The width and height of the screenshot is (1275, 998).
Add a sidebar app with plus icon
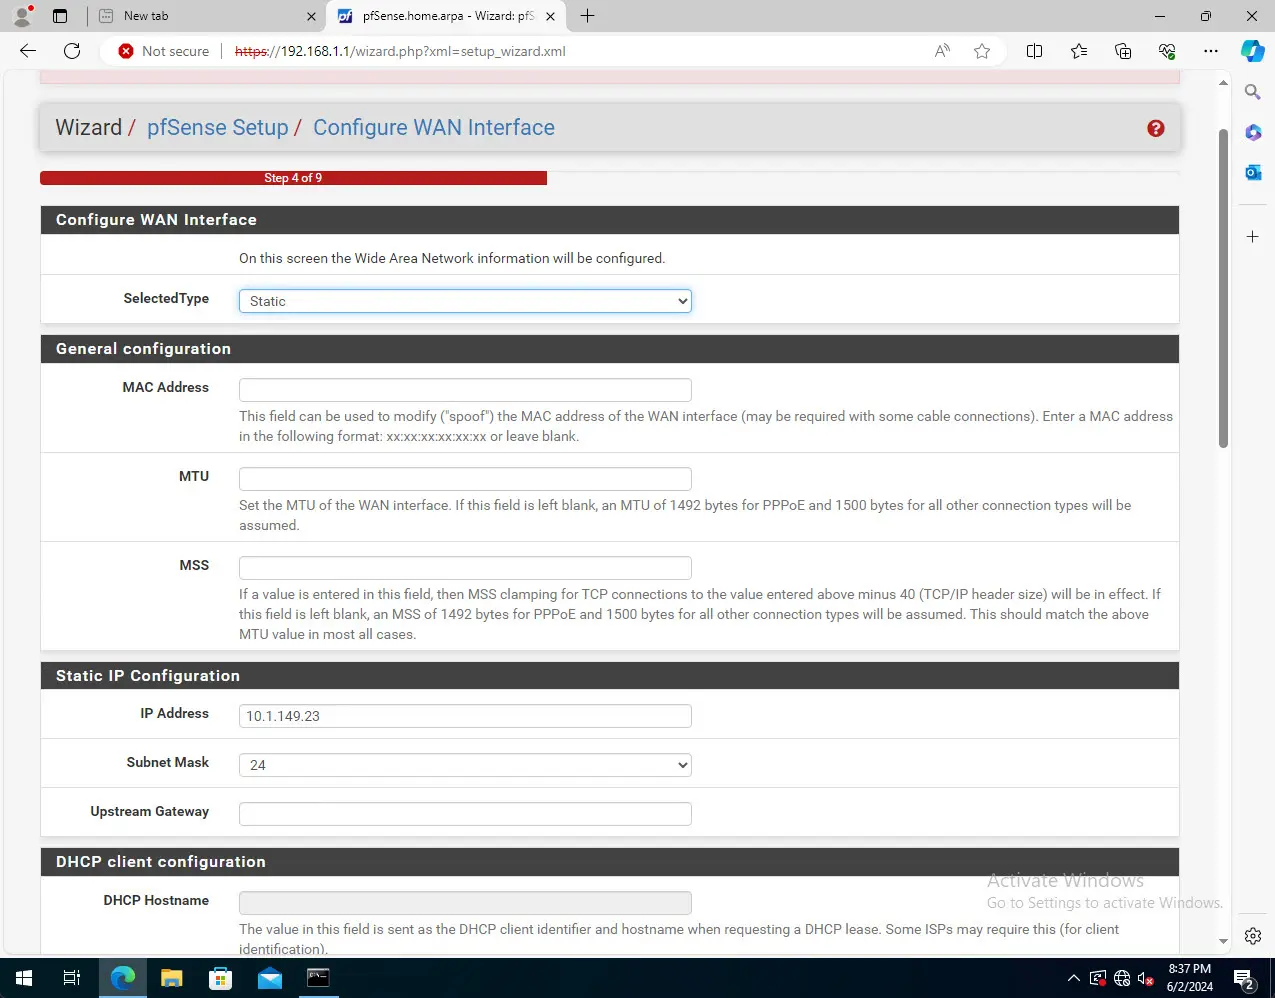1253,237
